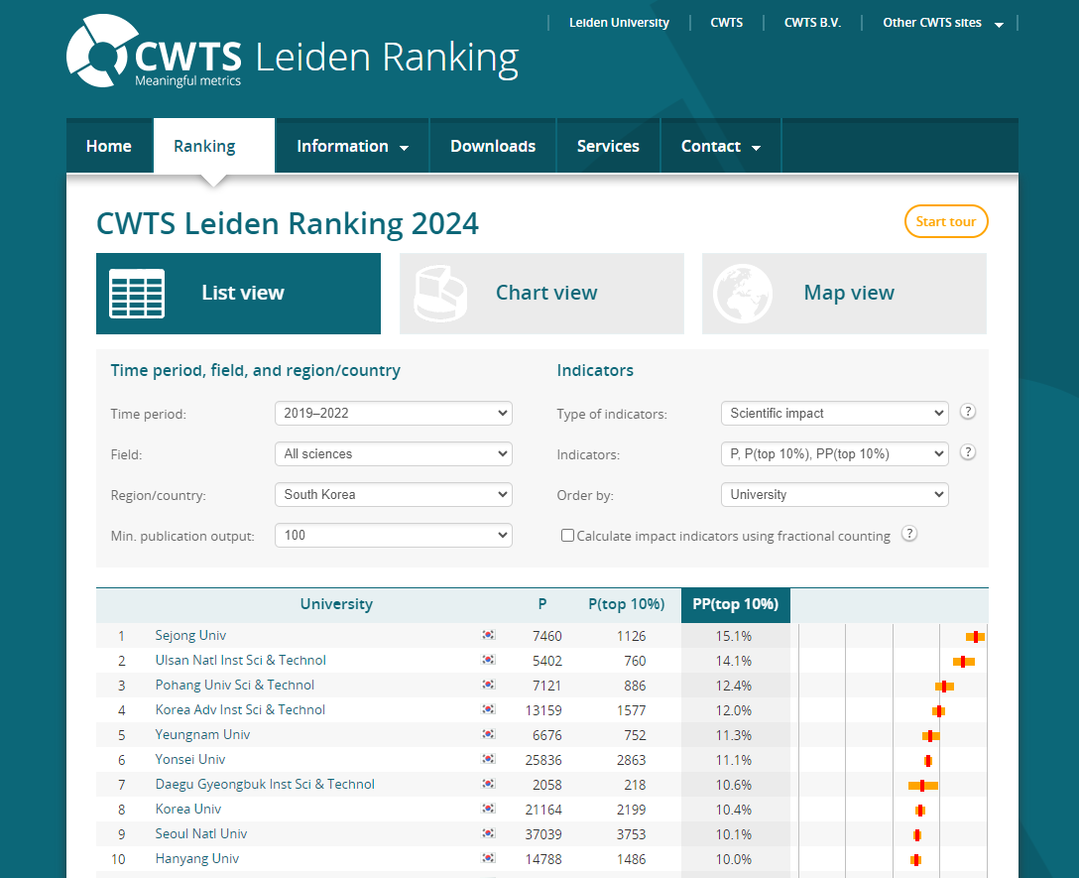Viewport: 1079px width, 878px height.
Task: Open the Yonsei Univ link
Action: click(190, 760)
